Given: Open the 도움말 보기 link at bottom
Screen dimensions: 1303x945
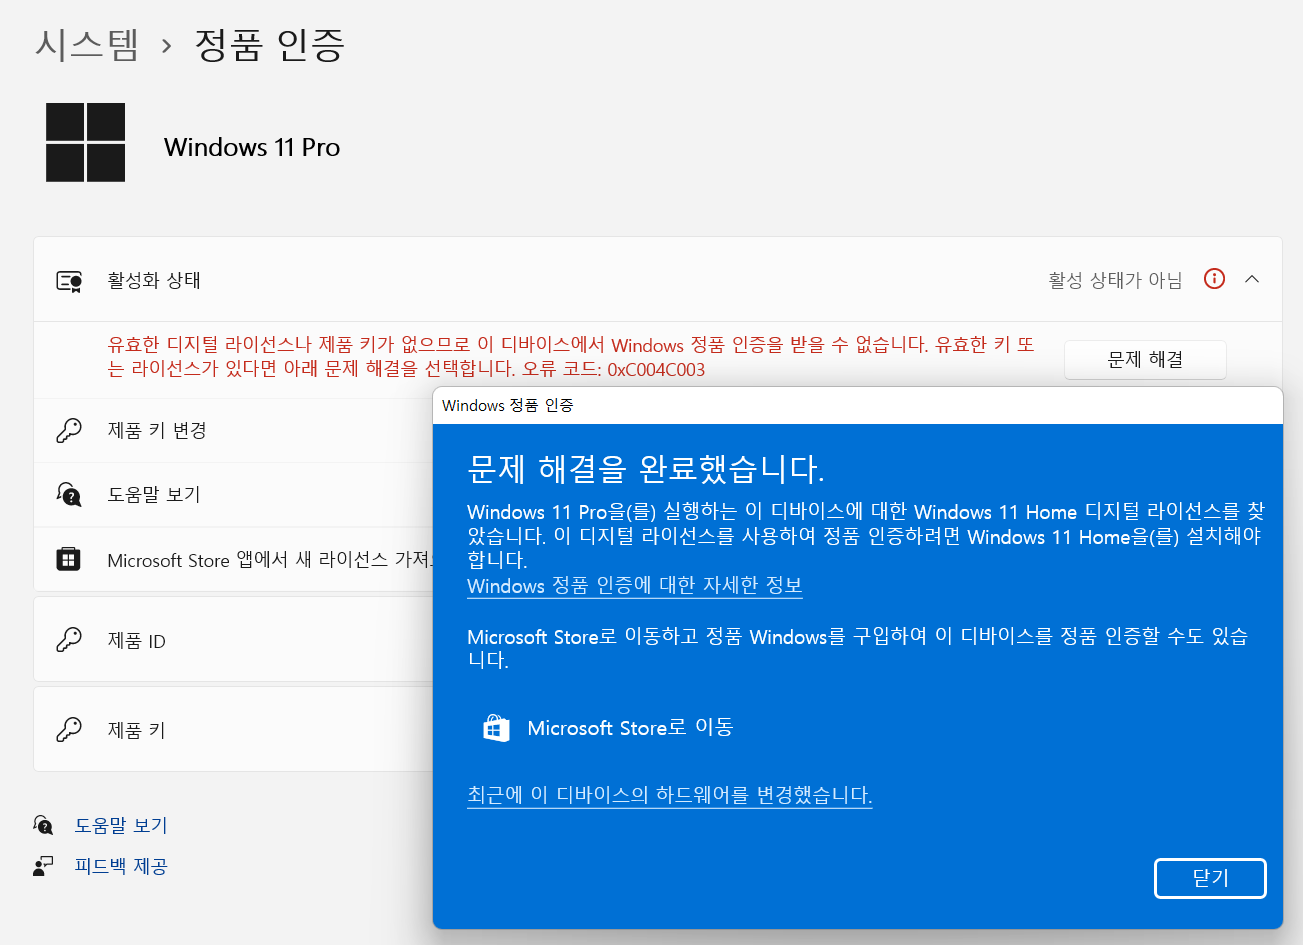Looking at the screenshot, I should pos(121,825).
